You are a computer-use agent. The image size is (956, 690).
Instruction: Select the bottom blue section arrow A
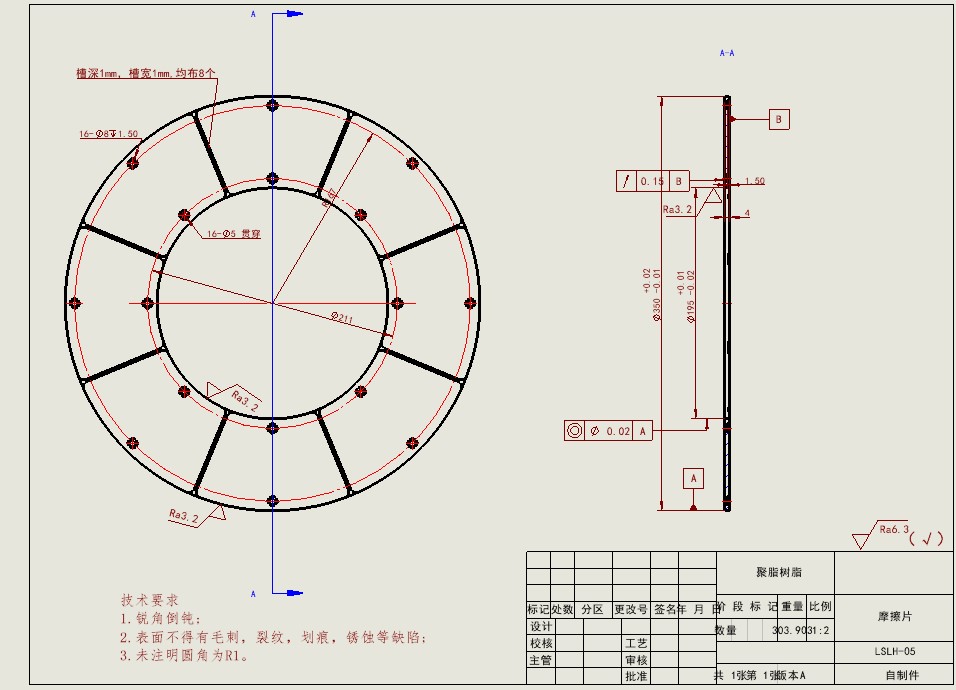(287, 593)
